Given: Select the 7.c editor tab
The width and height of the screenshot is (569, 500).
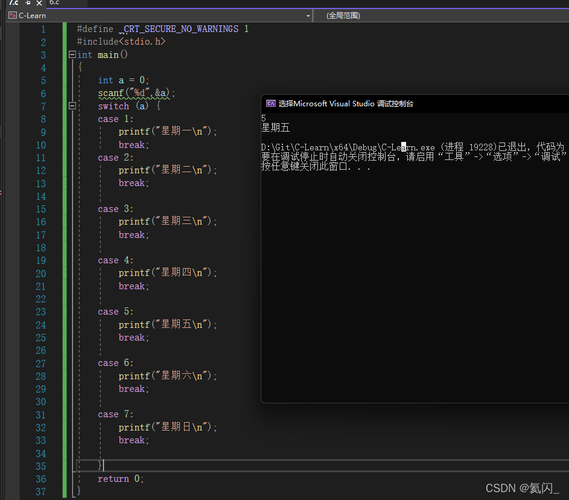Looking at the screenshot, I should (14, 3).
